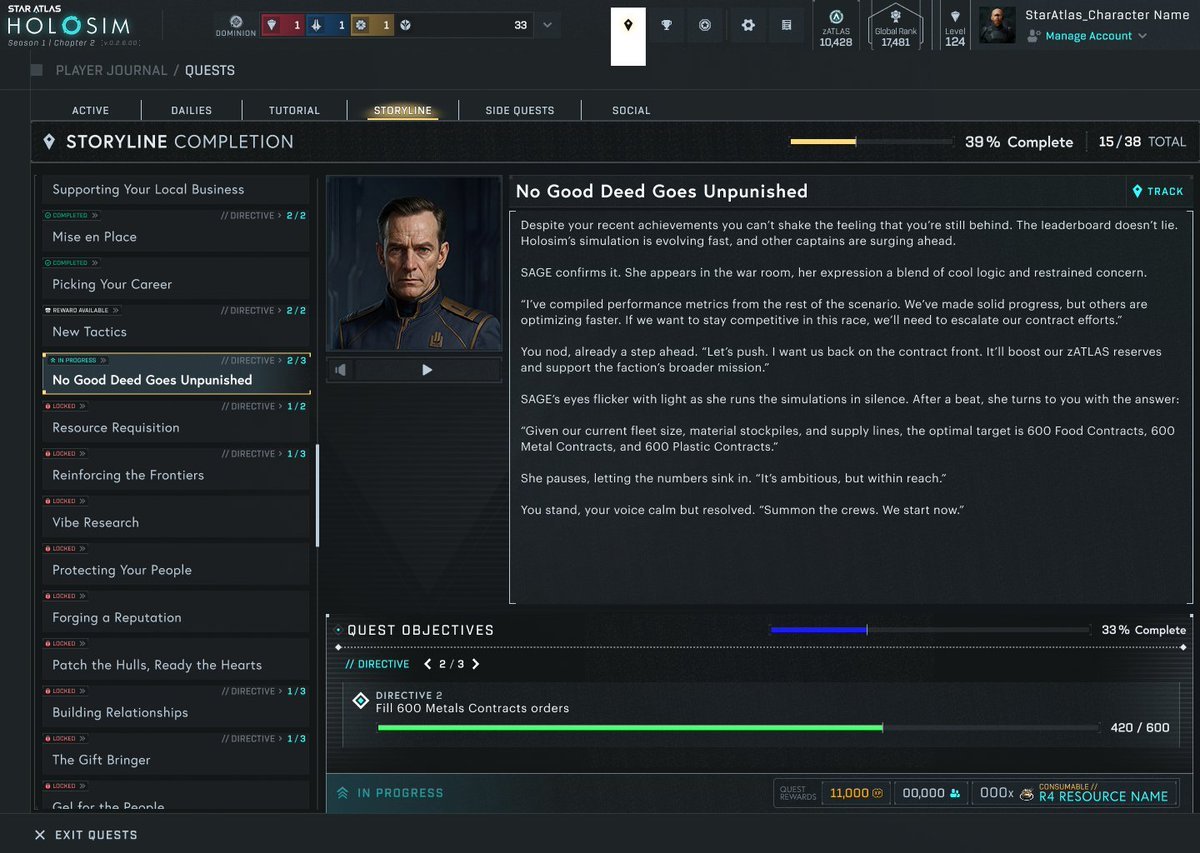Select the No Good Deed Goes Unpunished quest
The image size is (1200, 853).
pyautogui.click(x=176, y=373)
